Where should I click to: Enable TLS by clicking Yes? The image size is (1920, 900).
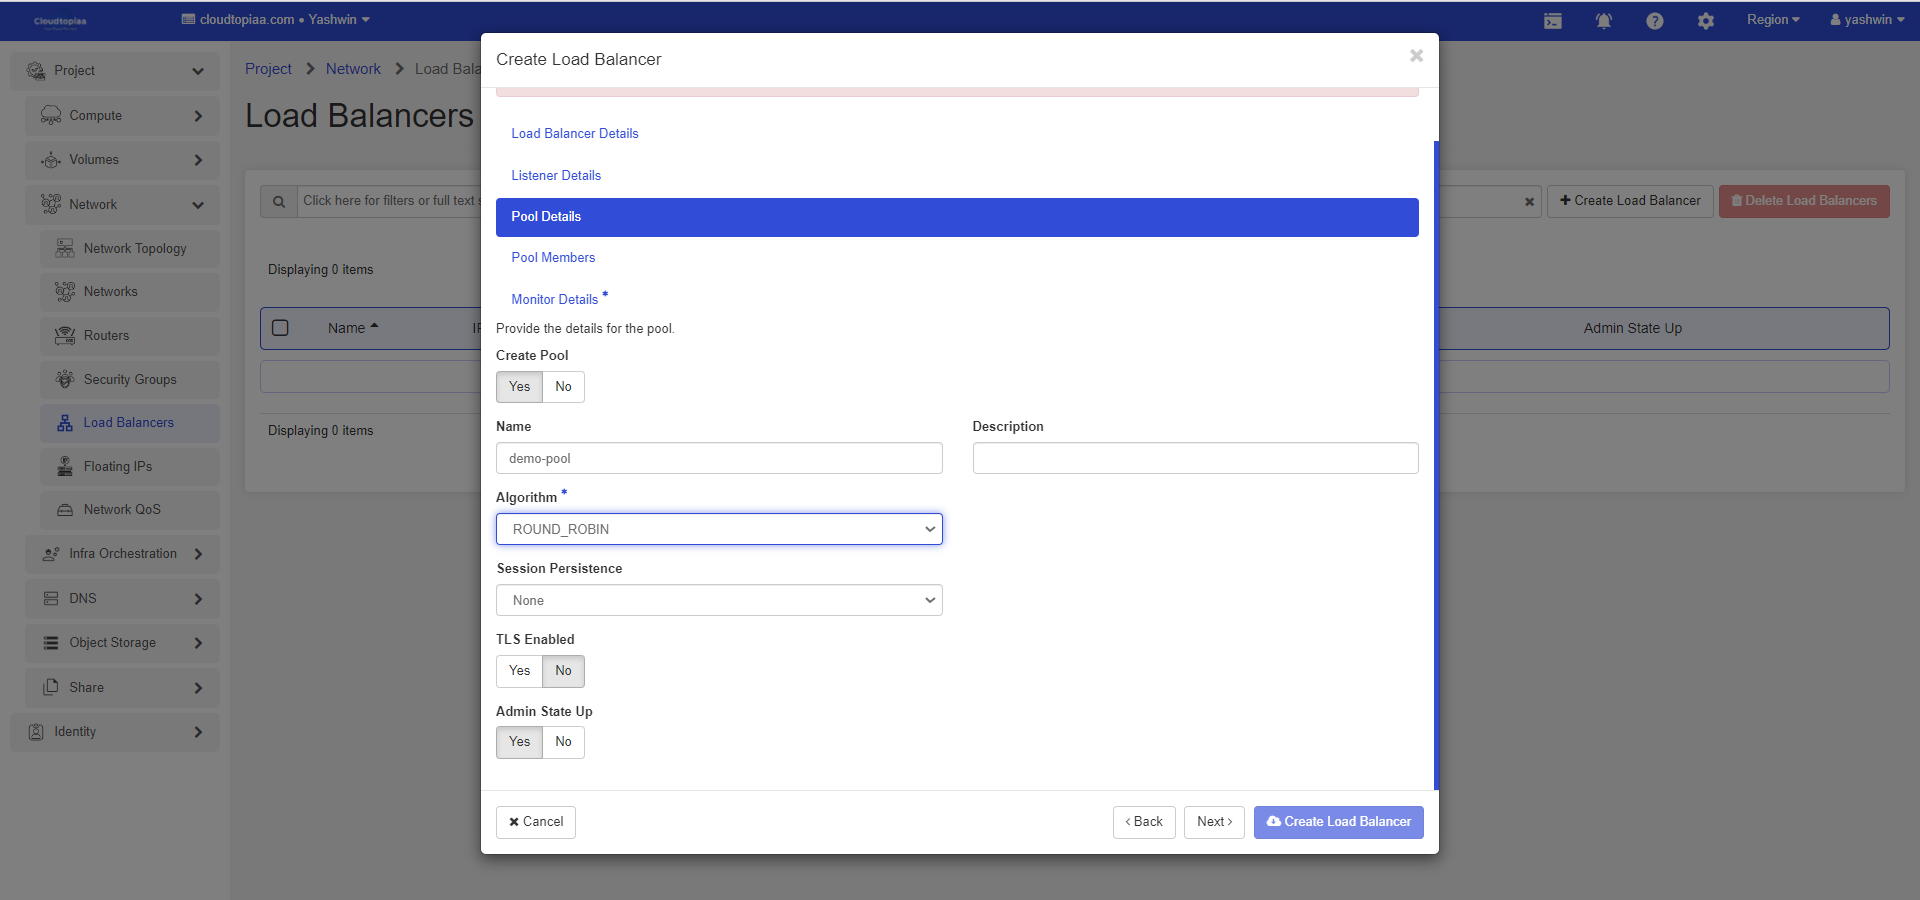[x=519, y=671]
